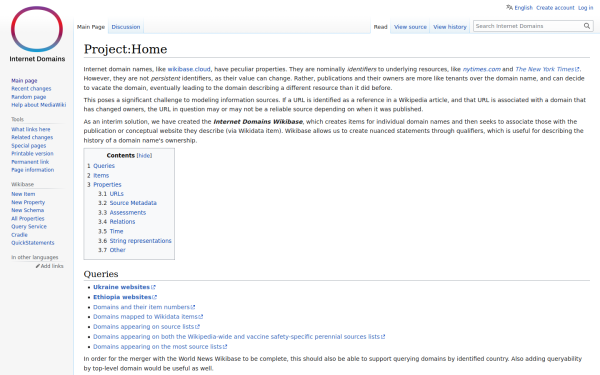Screen dimensions: 600x375
Task: Jump to 3.4 Relations section
Action: coord(122,222)
